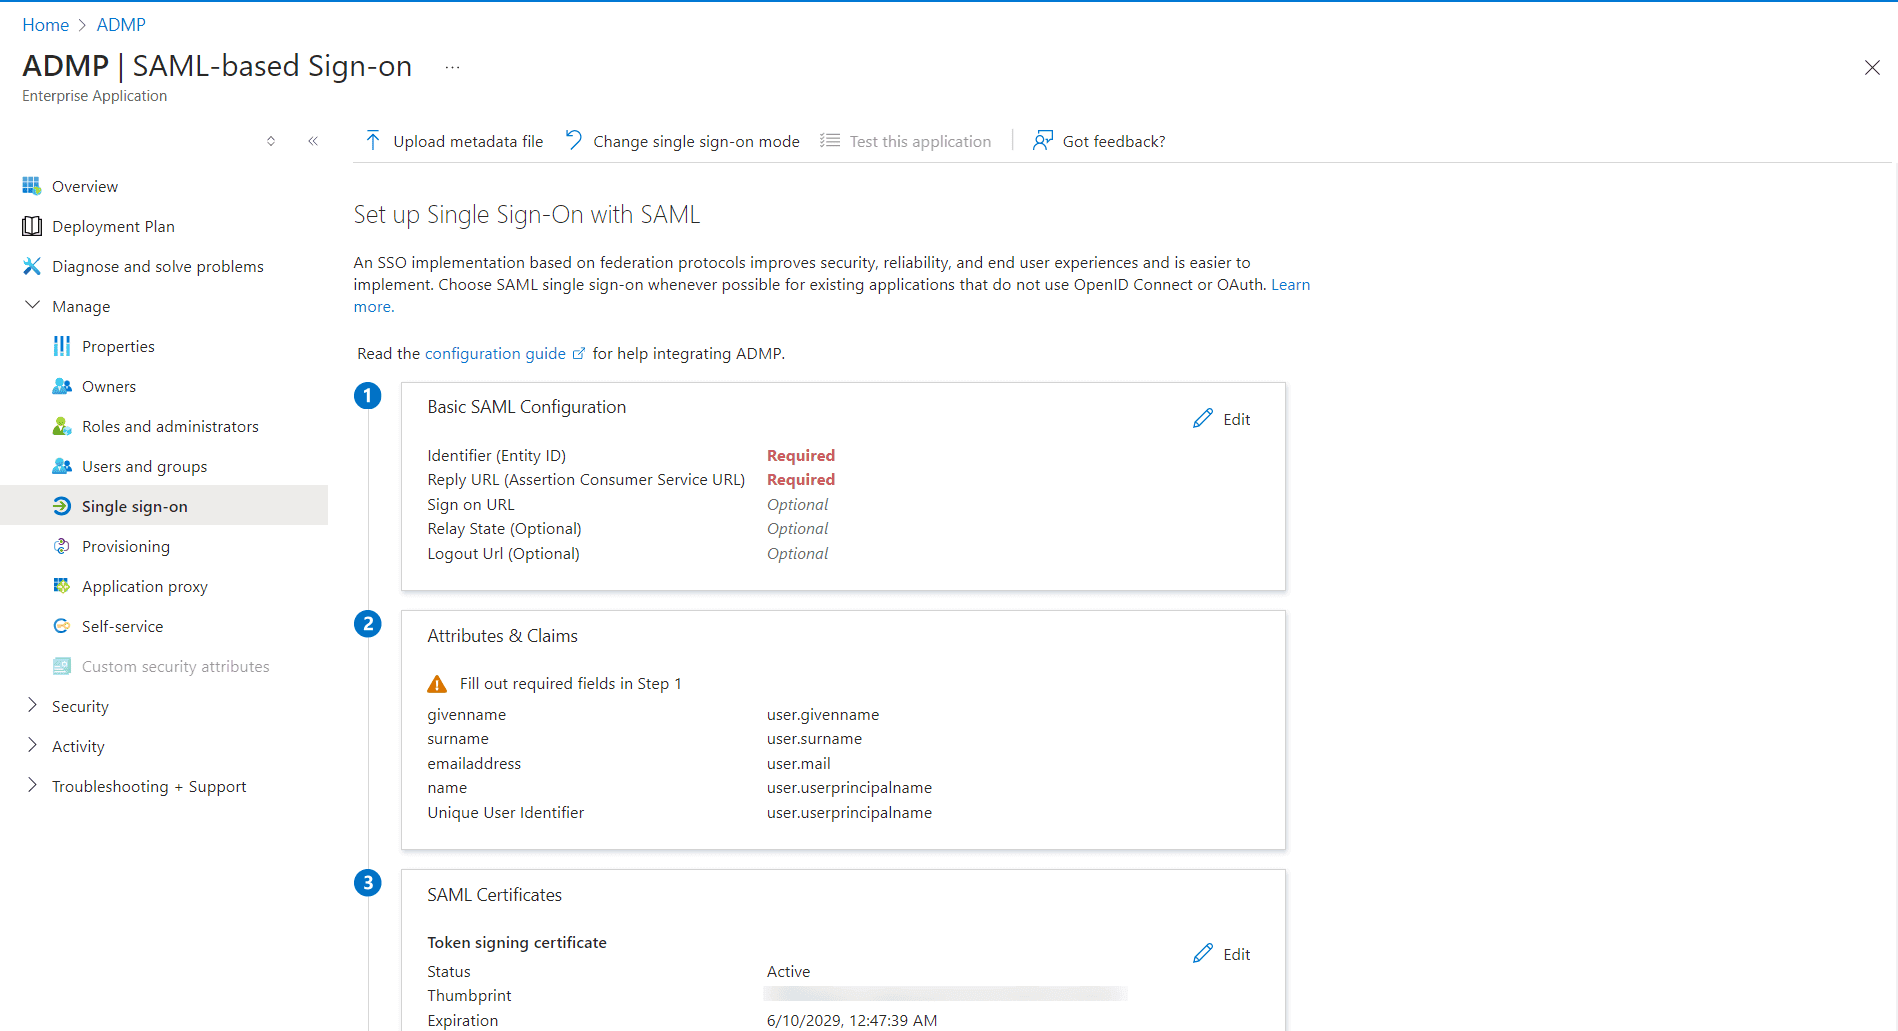Open Self-service configuration

(x=122, y=626)
